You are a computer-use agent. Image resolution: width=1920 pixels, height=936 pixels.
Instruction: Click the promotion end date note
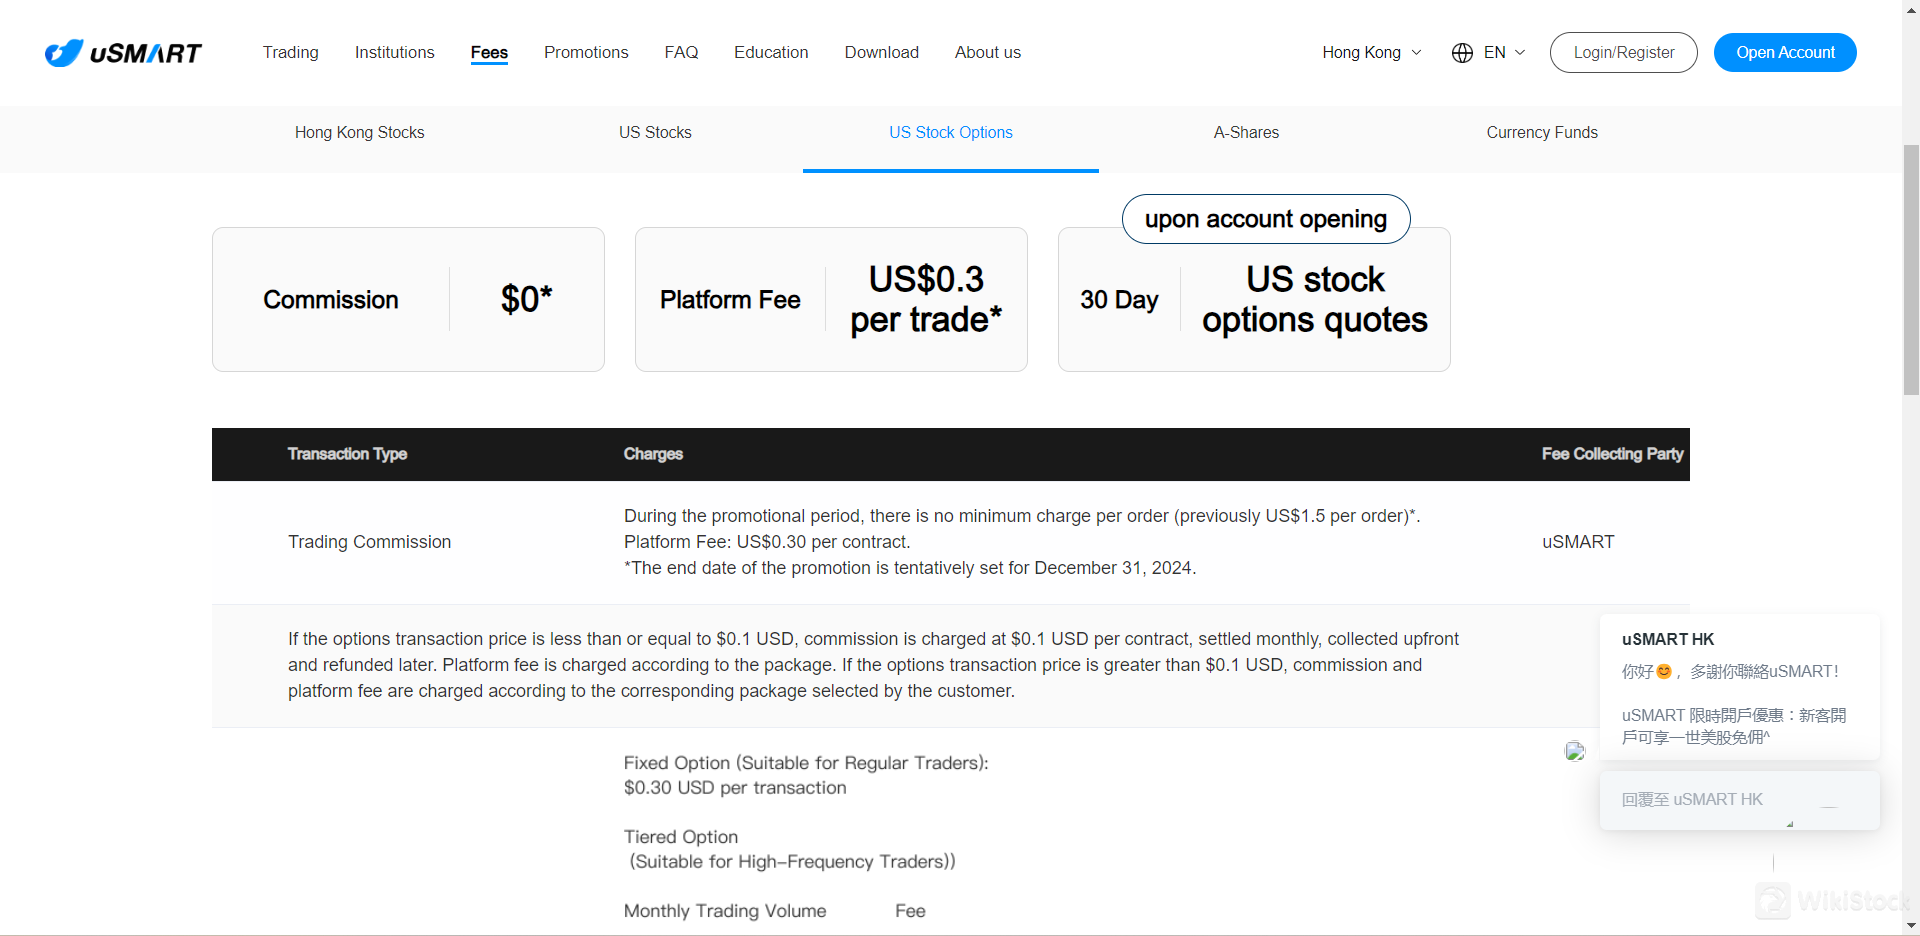click(x=910, y=568)
